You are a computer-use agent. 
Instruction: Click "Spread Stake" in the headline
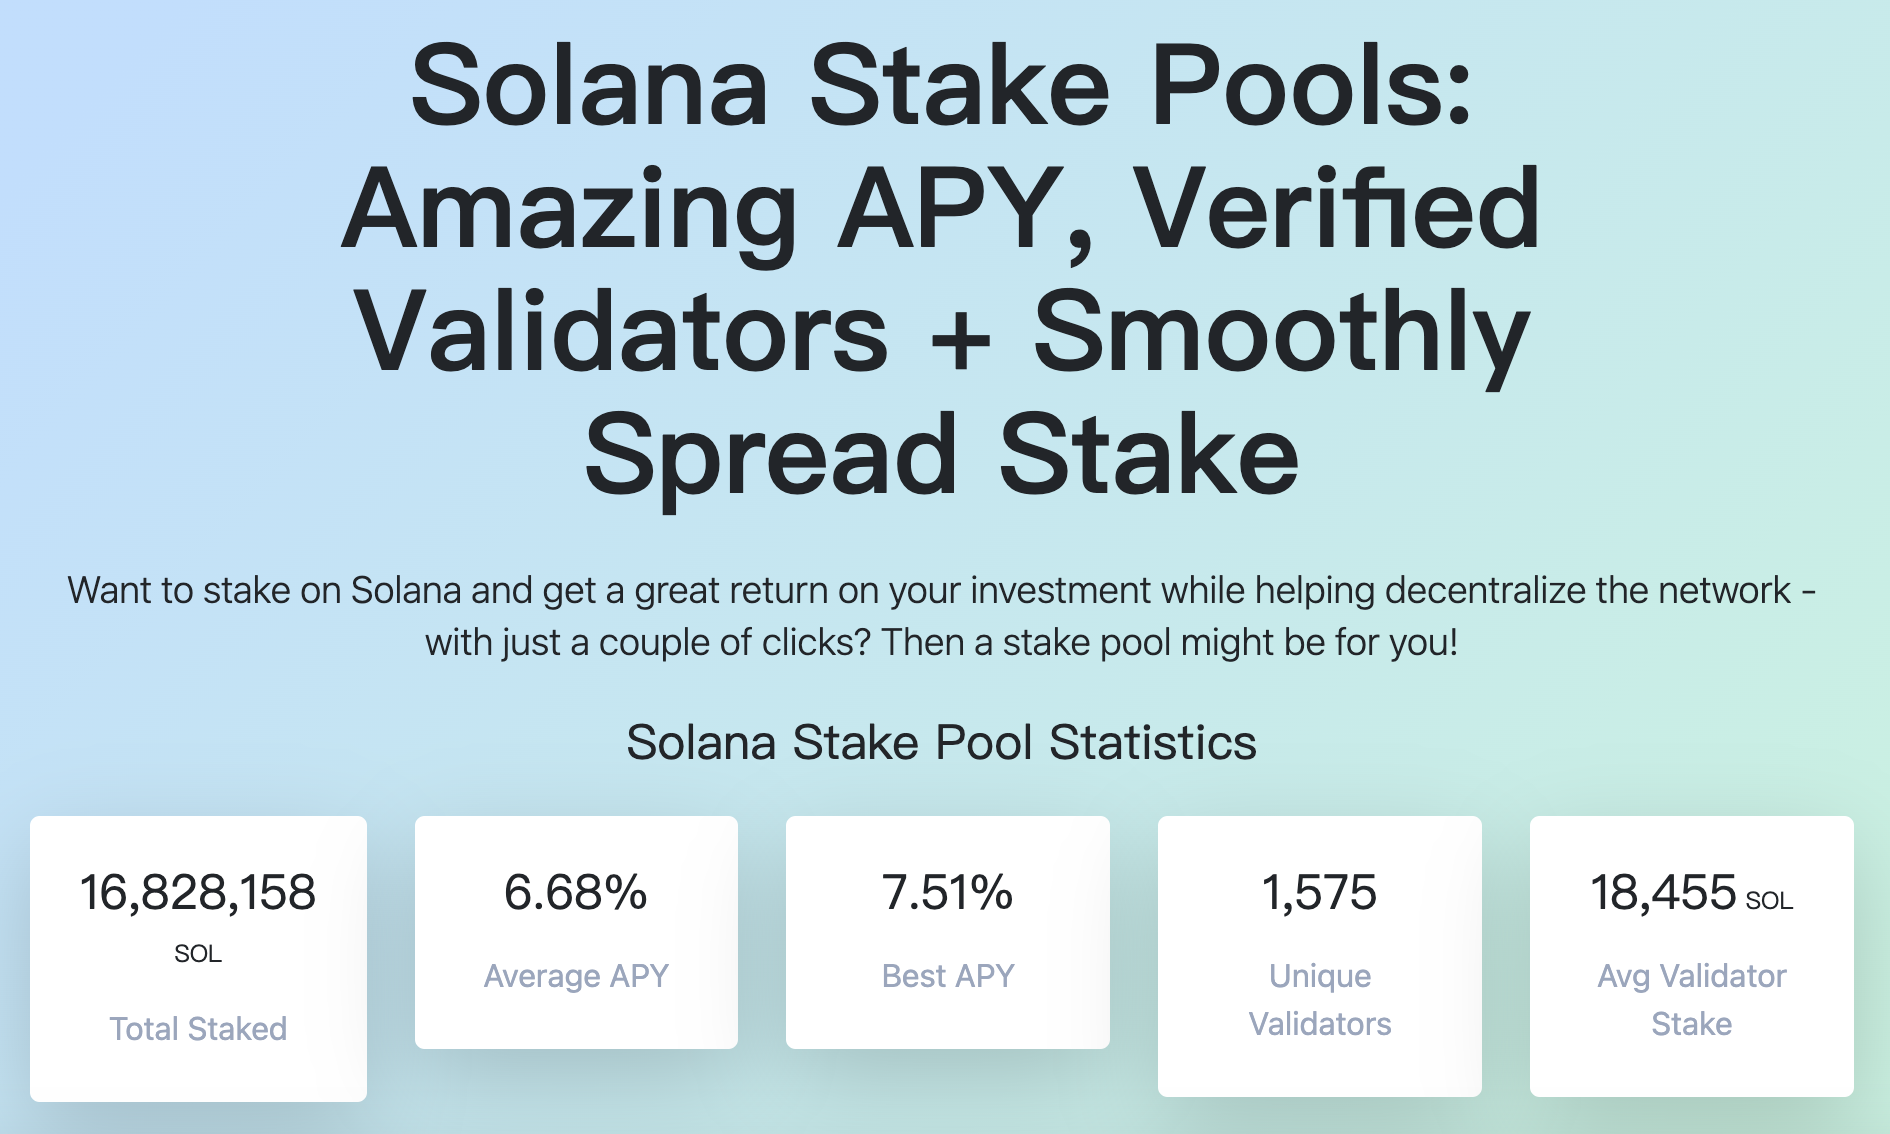[941, 455]
